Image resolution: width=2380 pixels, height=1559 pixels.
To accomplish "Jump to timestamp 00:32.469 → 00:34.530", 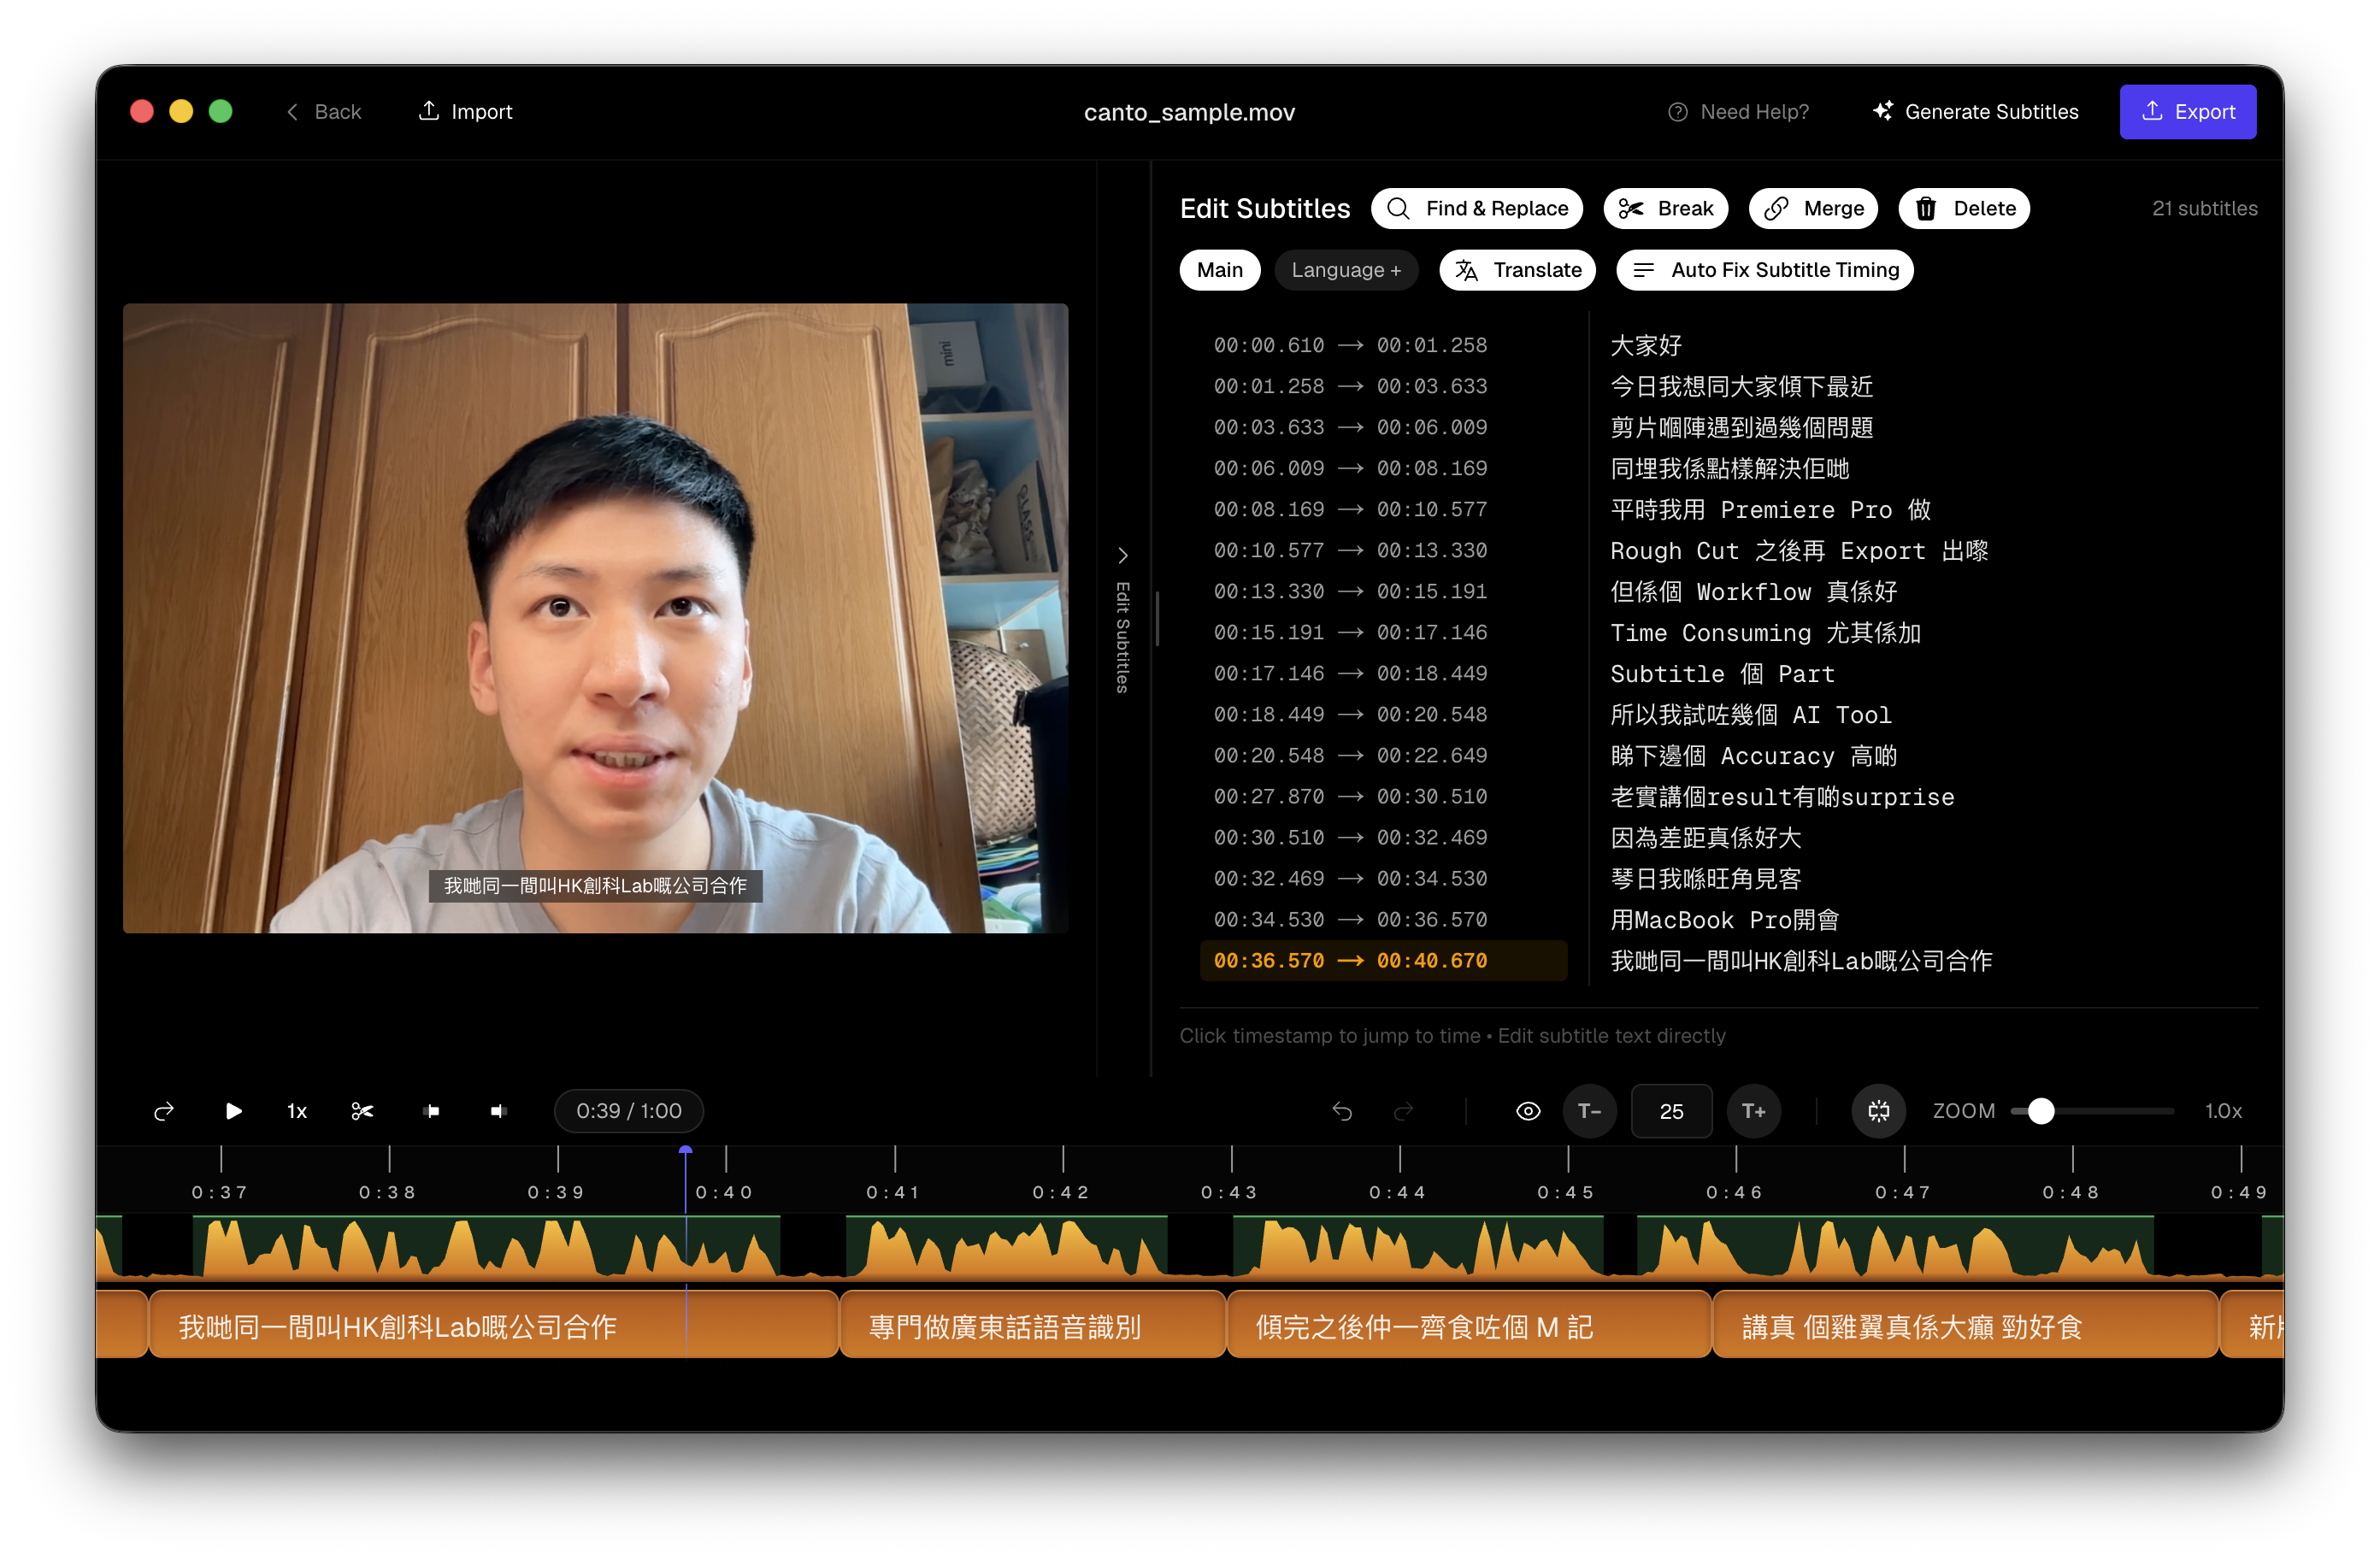I will click(x=1350, y=879).
